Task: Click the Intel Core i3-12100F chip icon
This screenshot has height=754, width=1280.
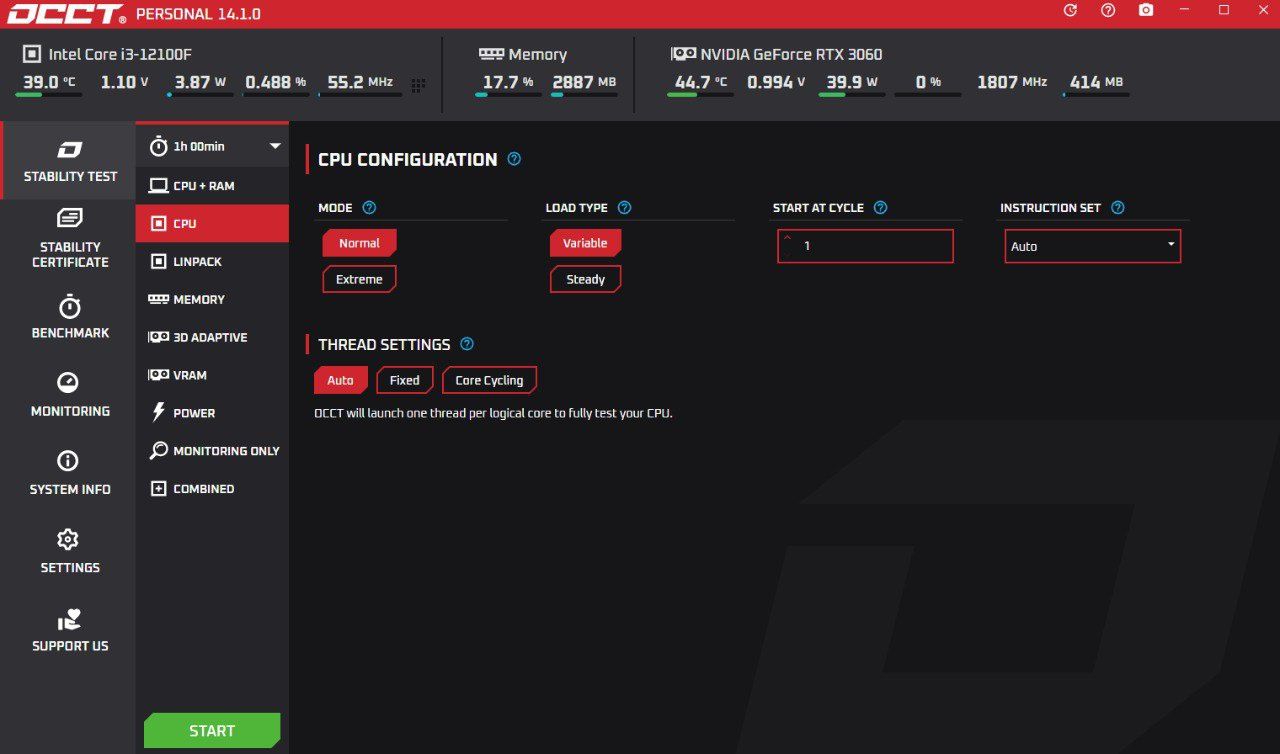Action: [x=32, y=54]
